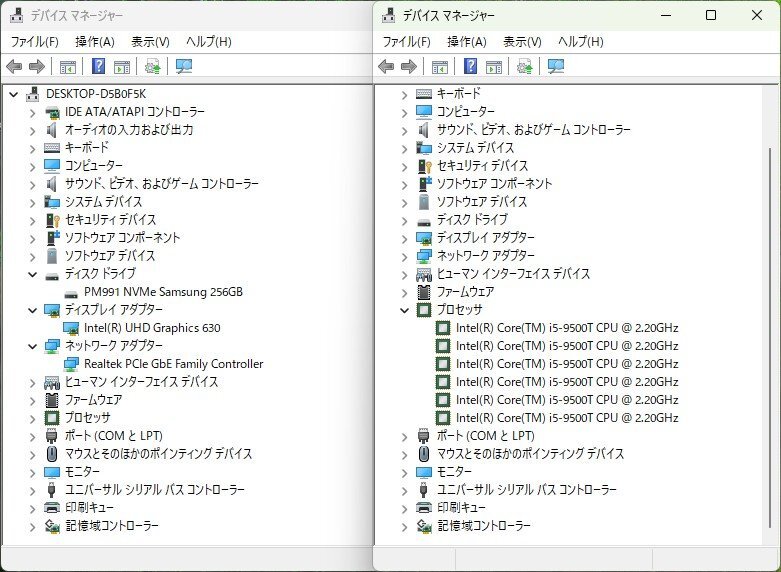
Task: Minimize the right デバイス マネージャー window
Action: (666, 15)
